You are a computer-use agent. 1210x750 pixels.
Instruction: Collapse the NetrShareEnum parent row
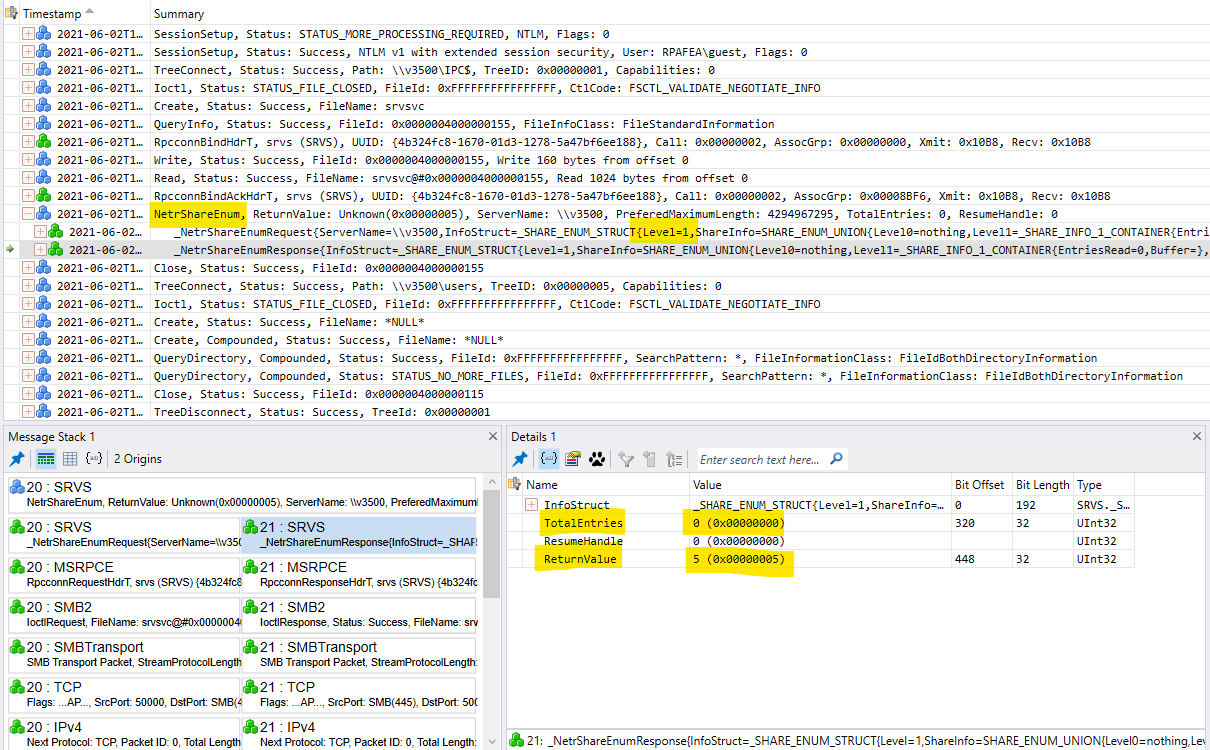[28, 213]
